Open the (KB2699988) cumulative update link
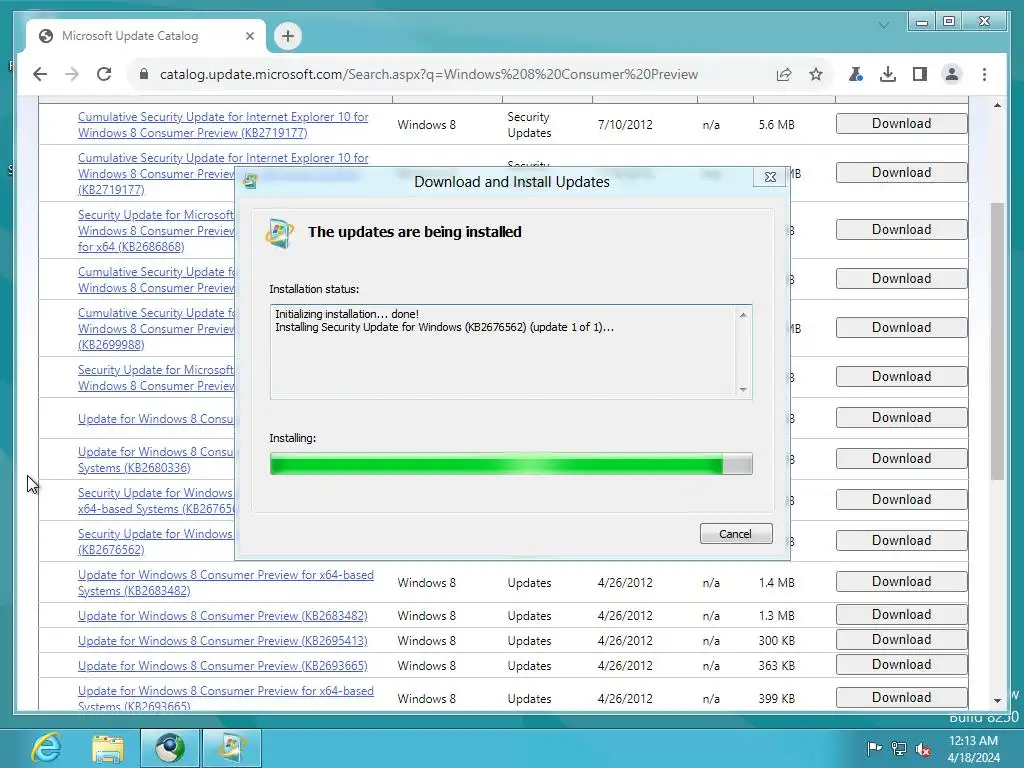 click(155, 328)
